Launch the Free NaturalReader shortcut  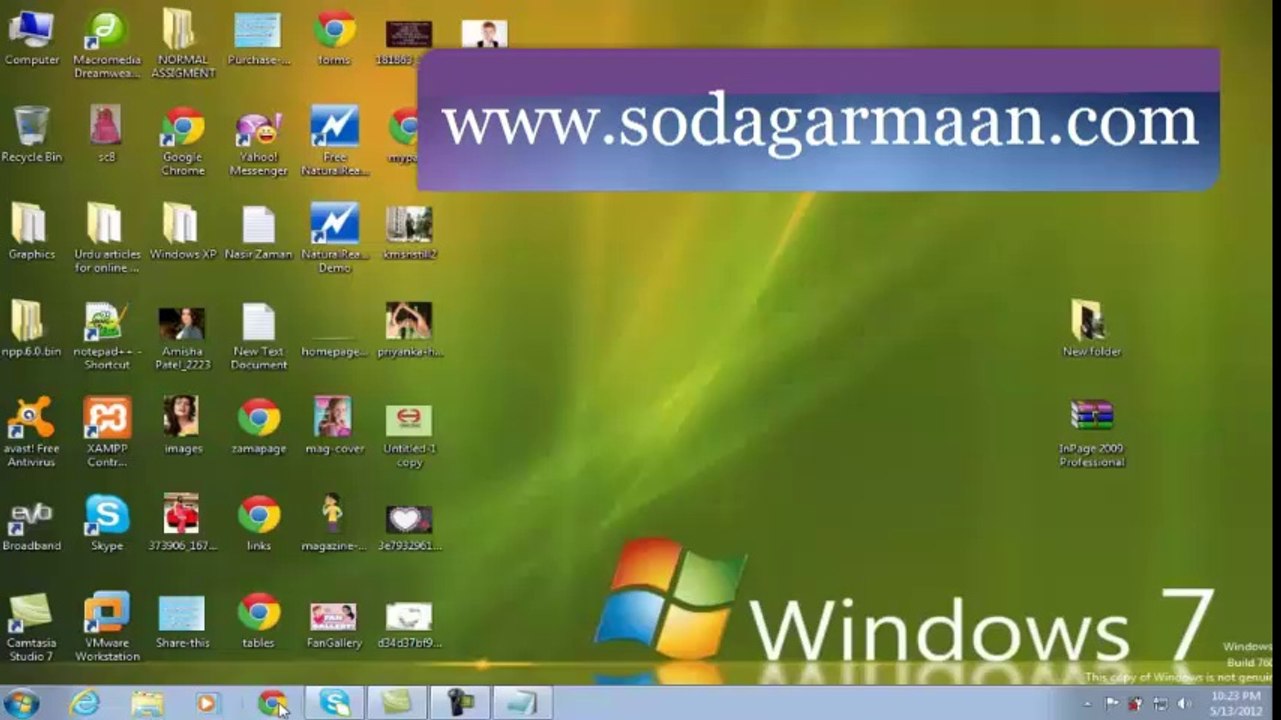334,142
